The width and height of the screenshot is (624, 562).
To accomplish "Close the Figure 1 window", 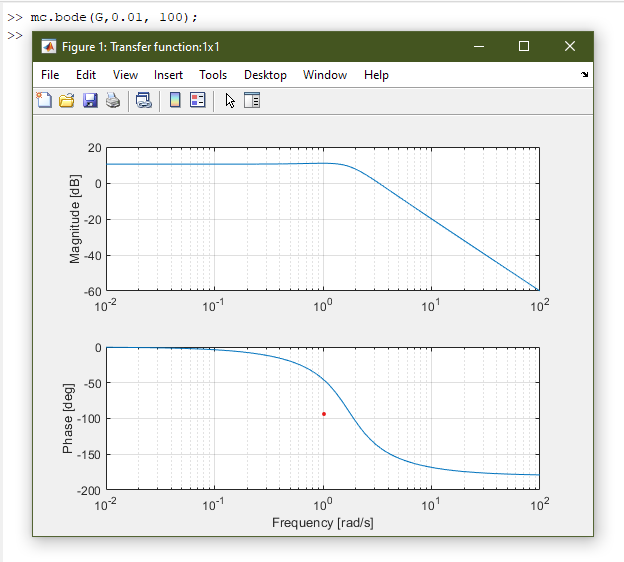I will pyautogui.click(x=570, y=47).
